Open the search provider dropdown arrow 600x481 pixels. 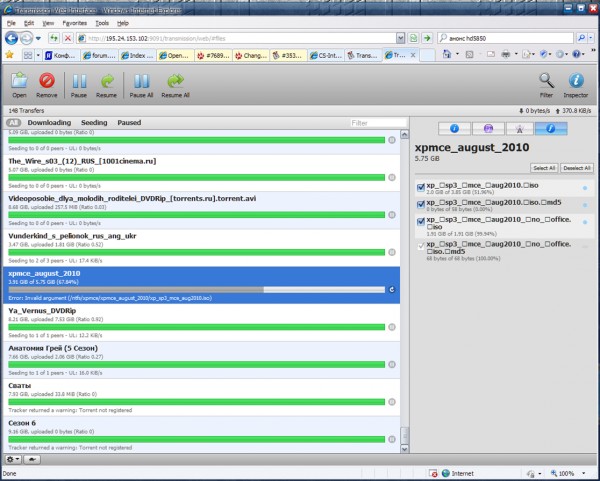pyautogui.click(x=591, y=38)
